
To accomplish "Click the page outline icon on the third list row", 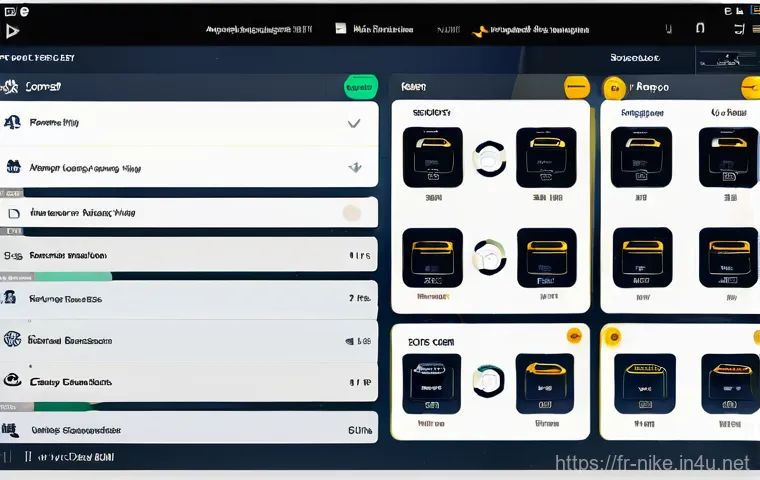I will pos(14,213).
